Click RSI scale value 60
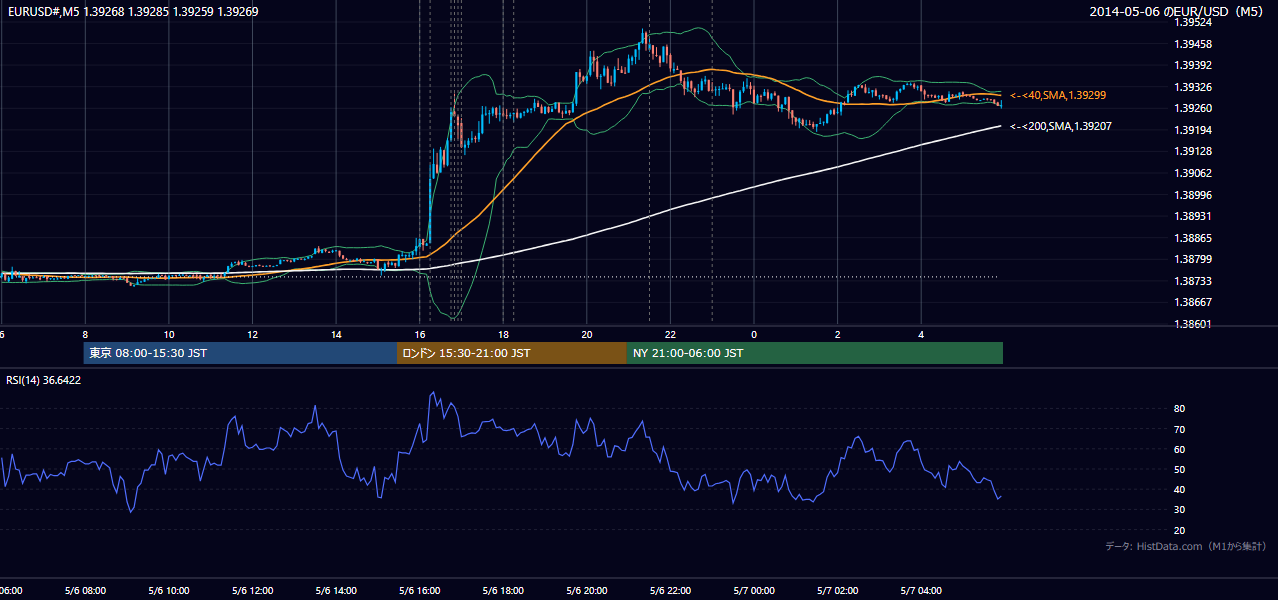This screenshot has width=1278, height=600. tap(1179, 449)
